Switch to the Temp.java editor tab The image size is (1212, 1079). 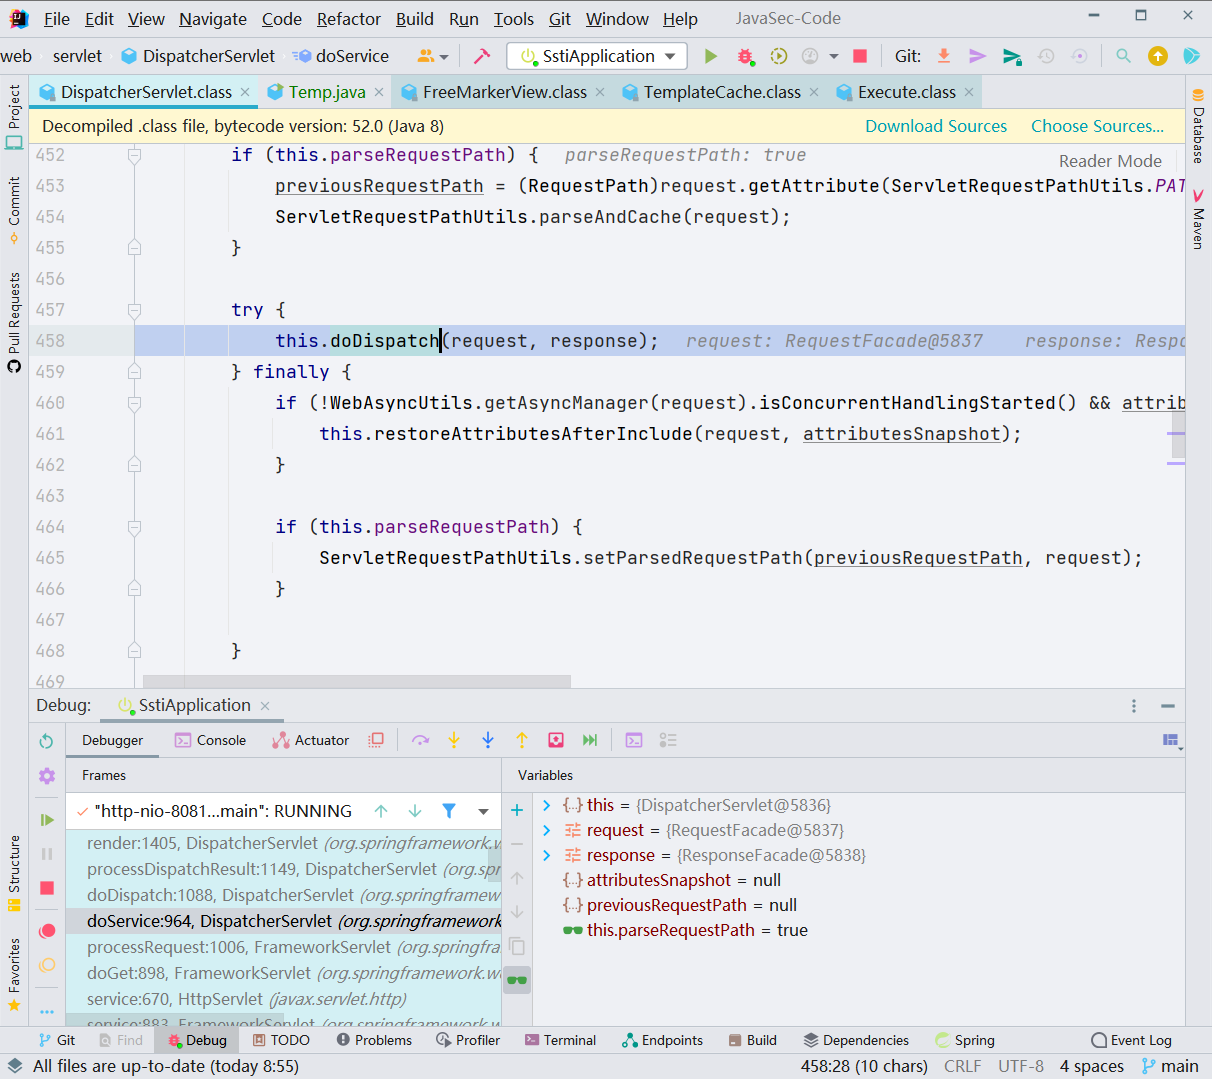tap(326, 92)
